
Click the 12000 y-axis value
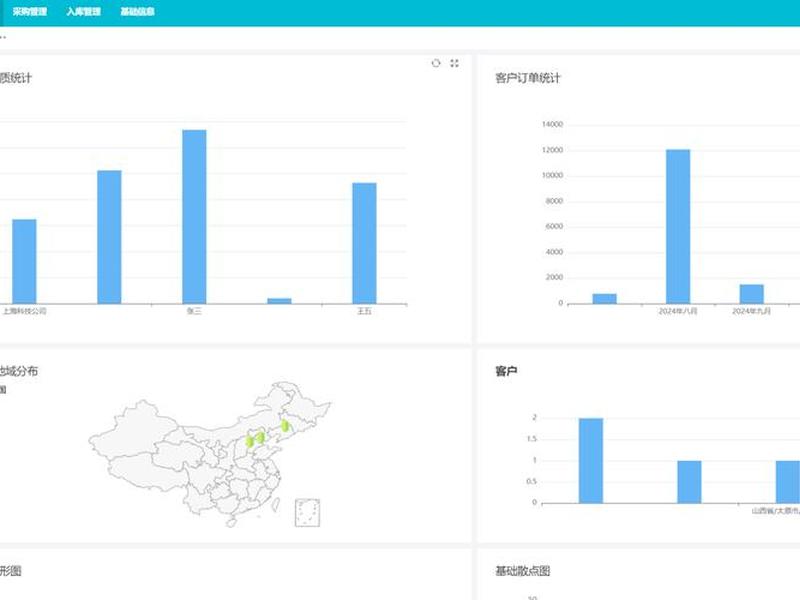(552, 150)
